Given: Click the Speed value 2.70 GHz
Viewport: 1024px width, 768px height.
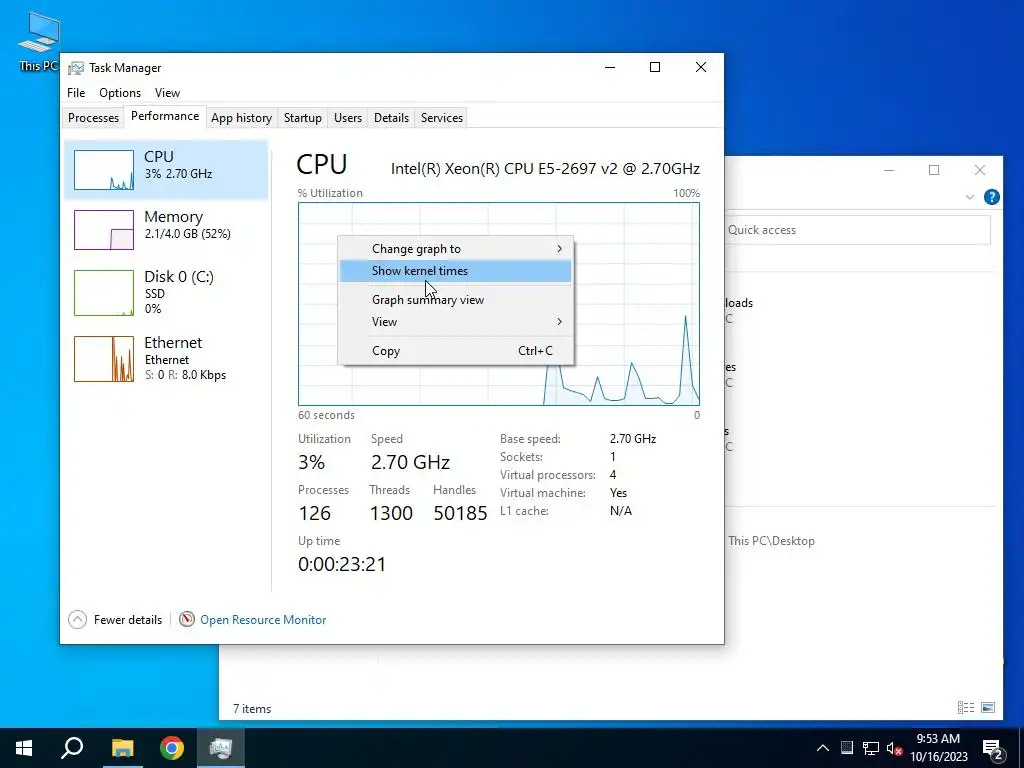Looking at the screenshot, I should (410, 462).
